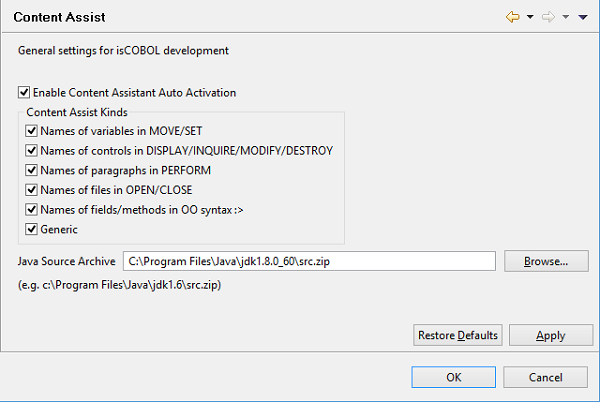
Task: Toggle Names of controls in DISPLAY/INQUIRE/MODIFY/DESTROY
Action: (x=33, y=151)
